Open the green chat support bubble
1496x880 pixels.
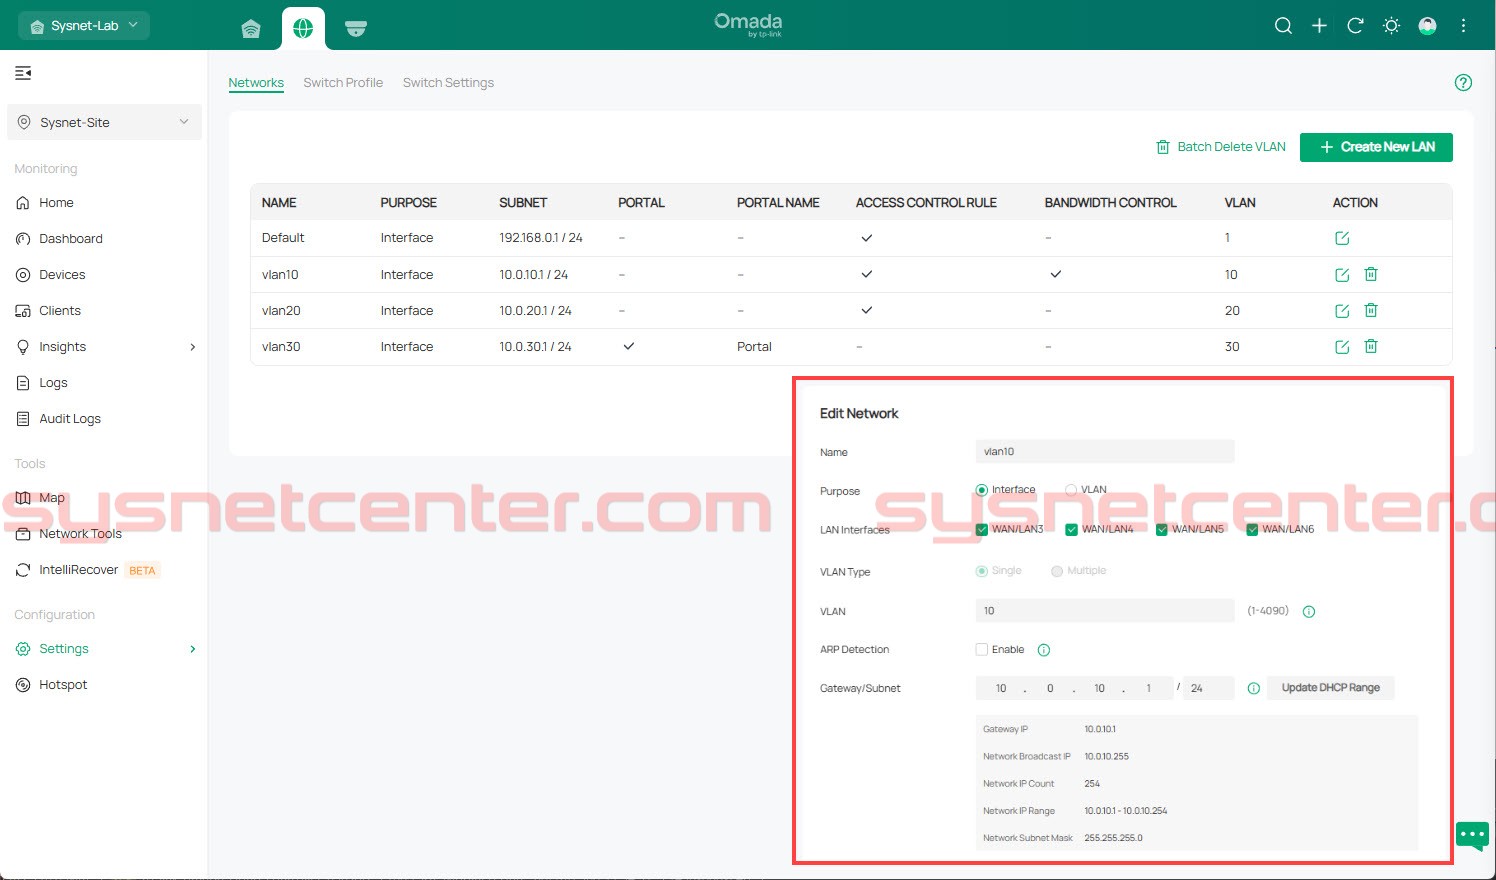pos(1472,834)
